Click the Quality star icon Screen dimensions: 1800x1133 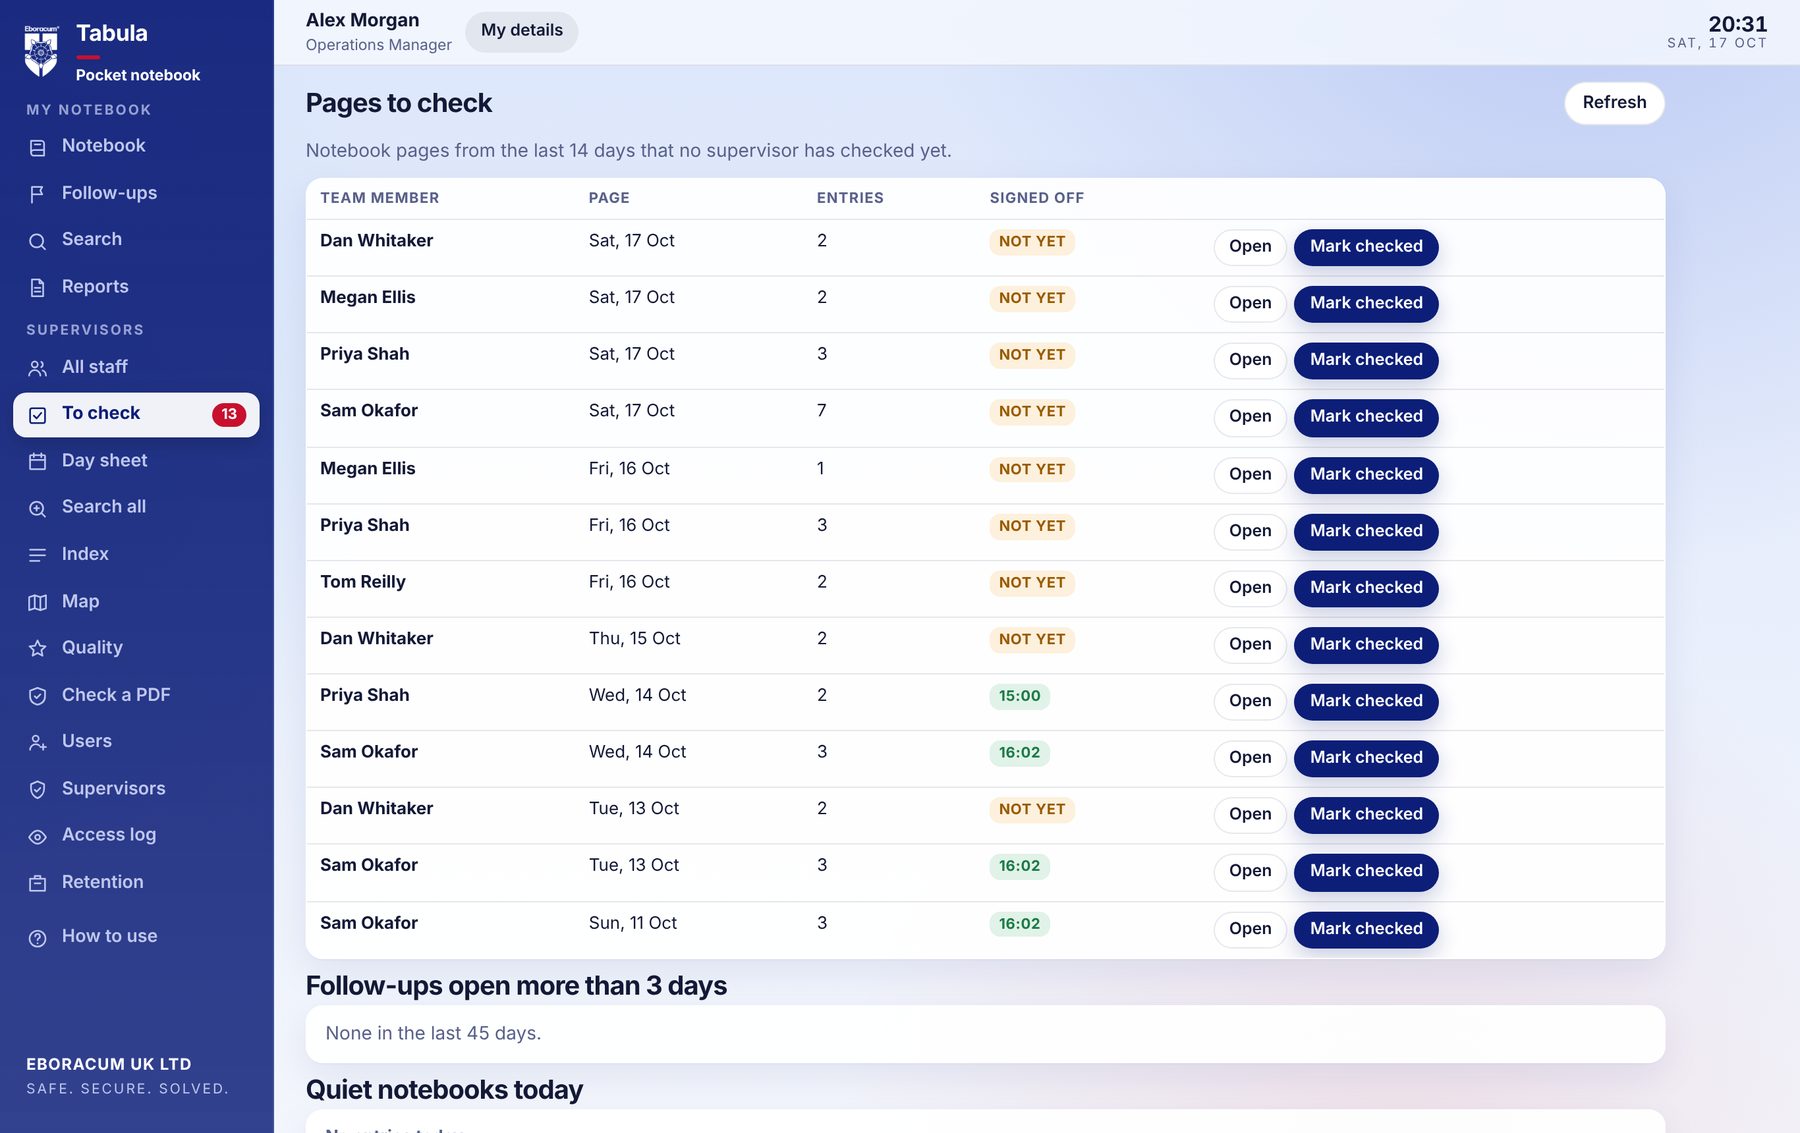tap(38, 649)
